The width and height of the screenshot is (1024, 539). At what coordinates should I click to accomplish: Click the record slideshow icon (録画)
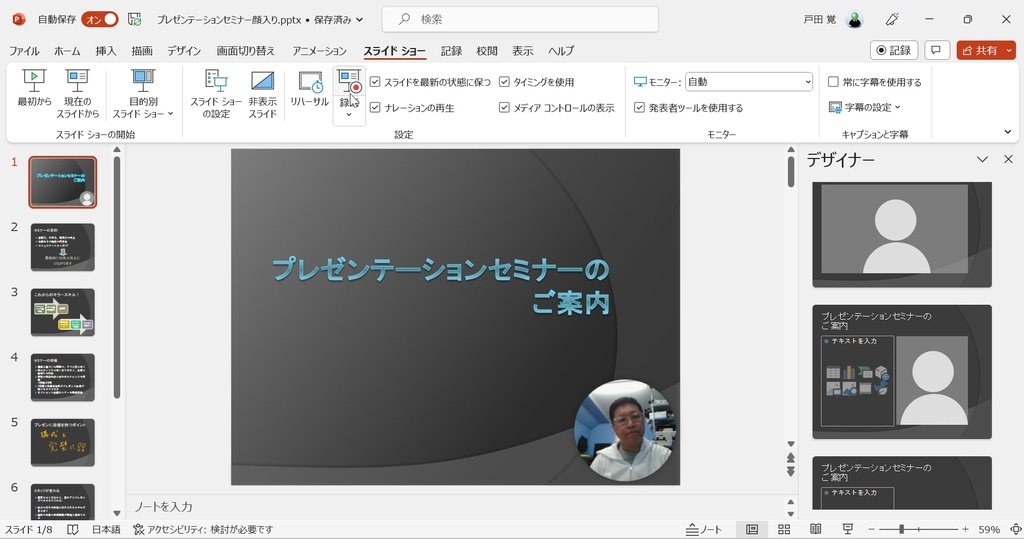pyautogui.click(x=349, y=82)
